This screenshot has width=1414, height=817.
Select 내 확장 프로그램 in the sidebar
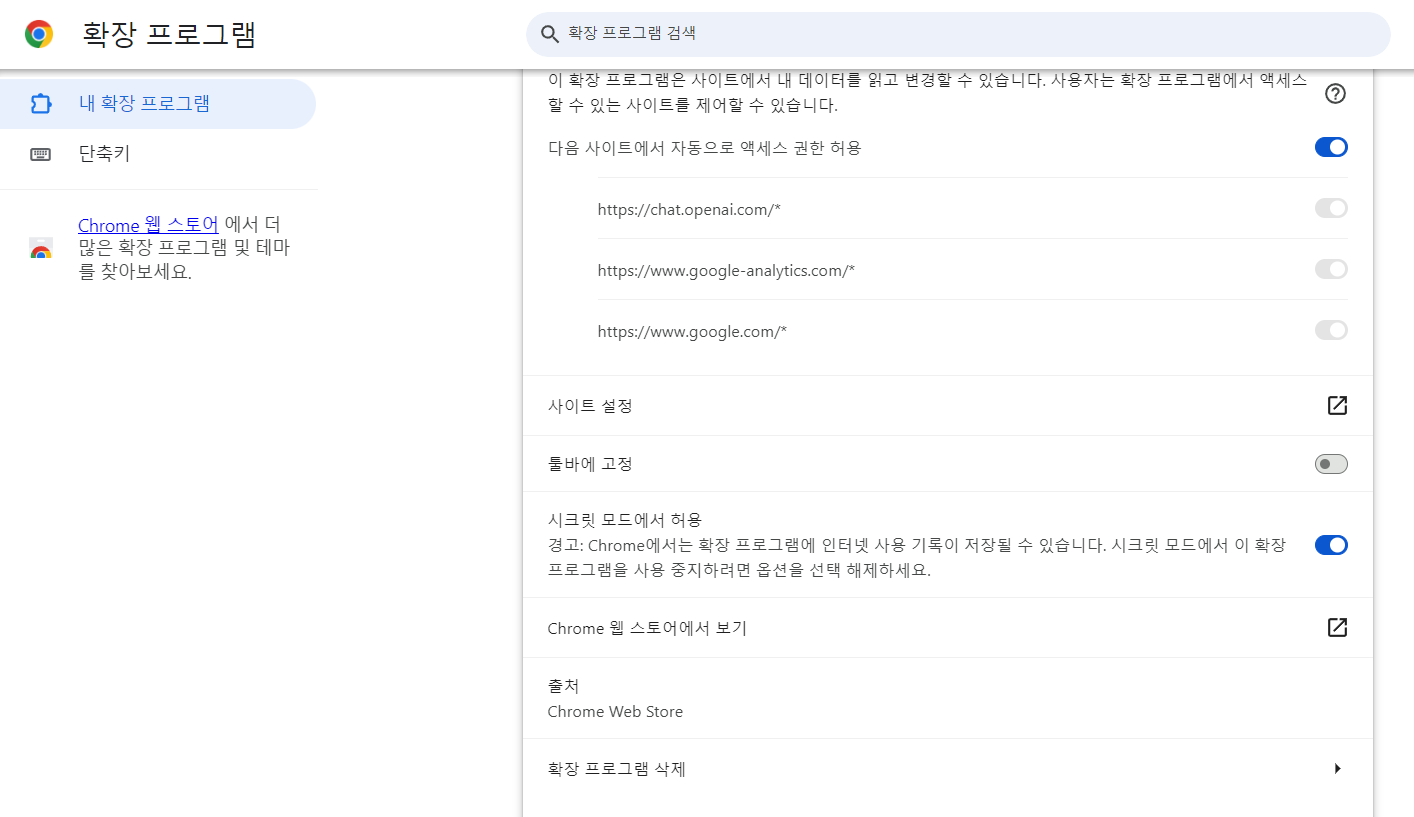click(x=157, y=103)
